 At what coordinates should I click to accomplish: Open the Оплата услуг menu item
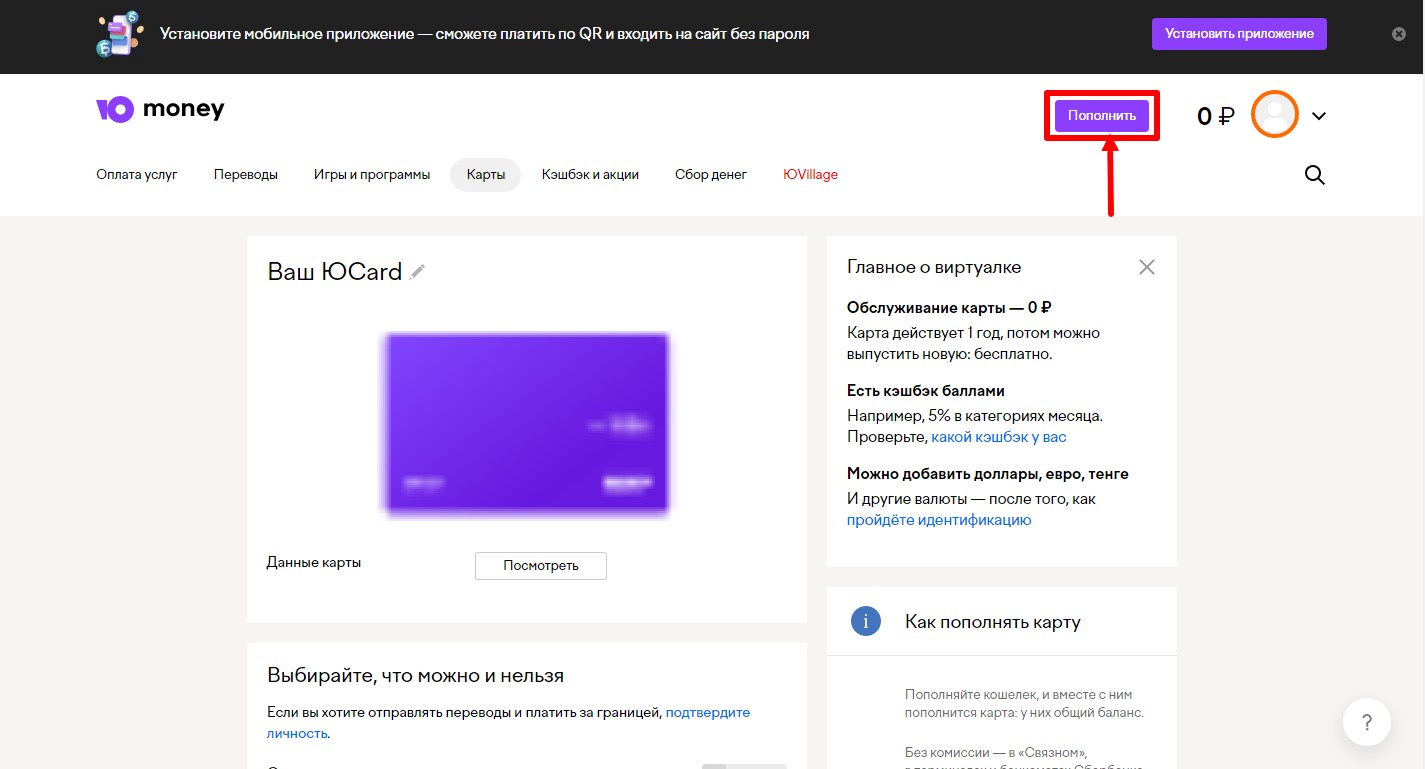(x=137, y=174)
